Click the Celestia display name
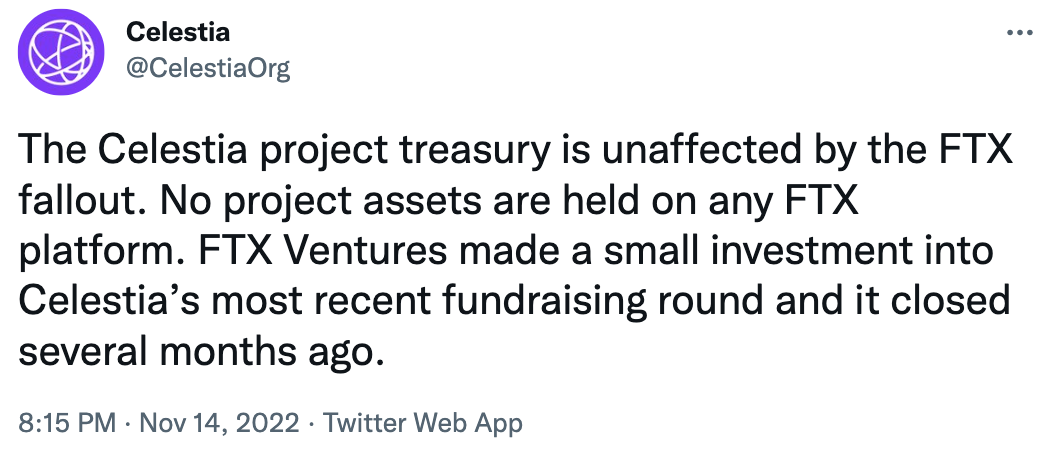1058x462 pixels. tap(178, 32)
